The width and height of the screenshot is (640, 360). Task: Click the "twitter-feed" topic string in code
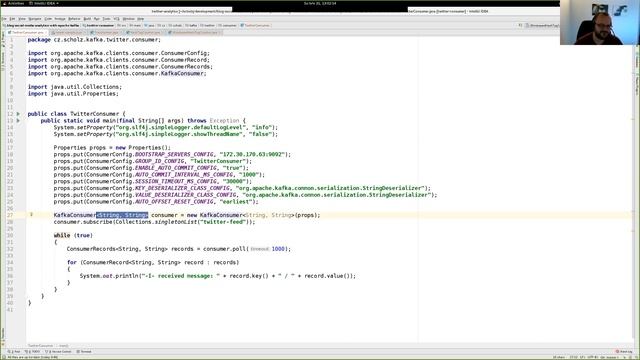coord(223,222)
